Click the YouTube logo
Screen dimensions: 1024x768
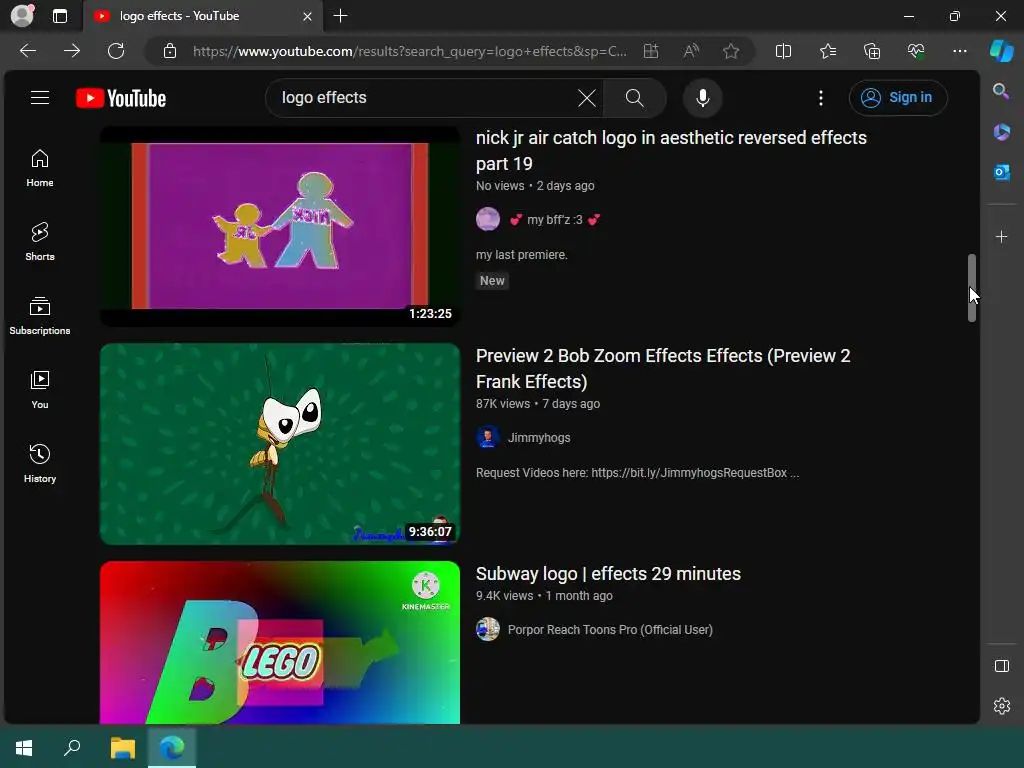(121, 98)
